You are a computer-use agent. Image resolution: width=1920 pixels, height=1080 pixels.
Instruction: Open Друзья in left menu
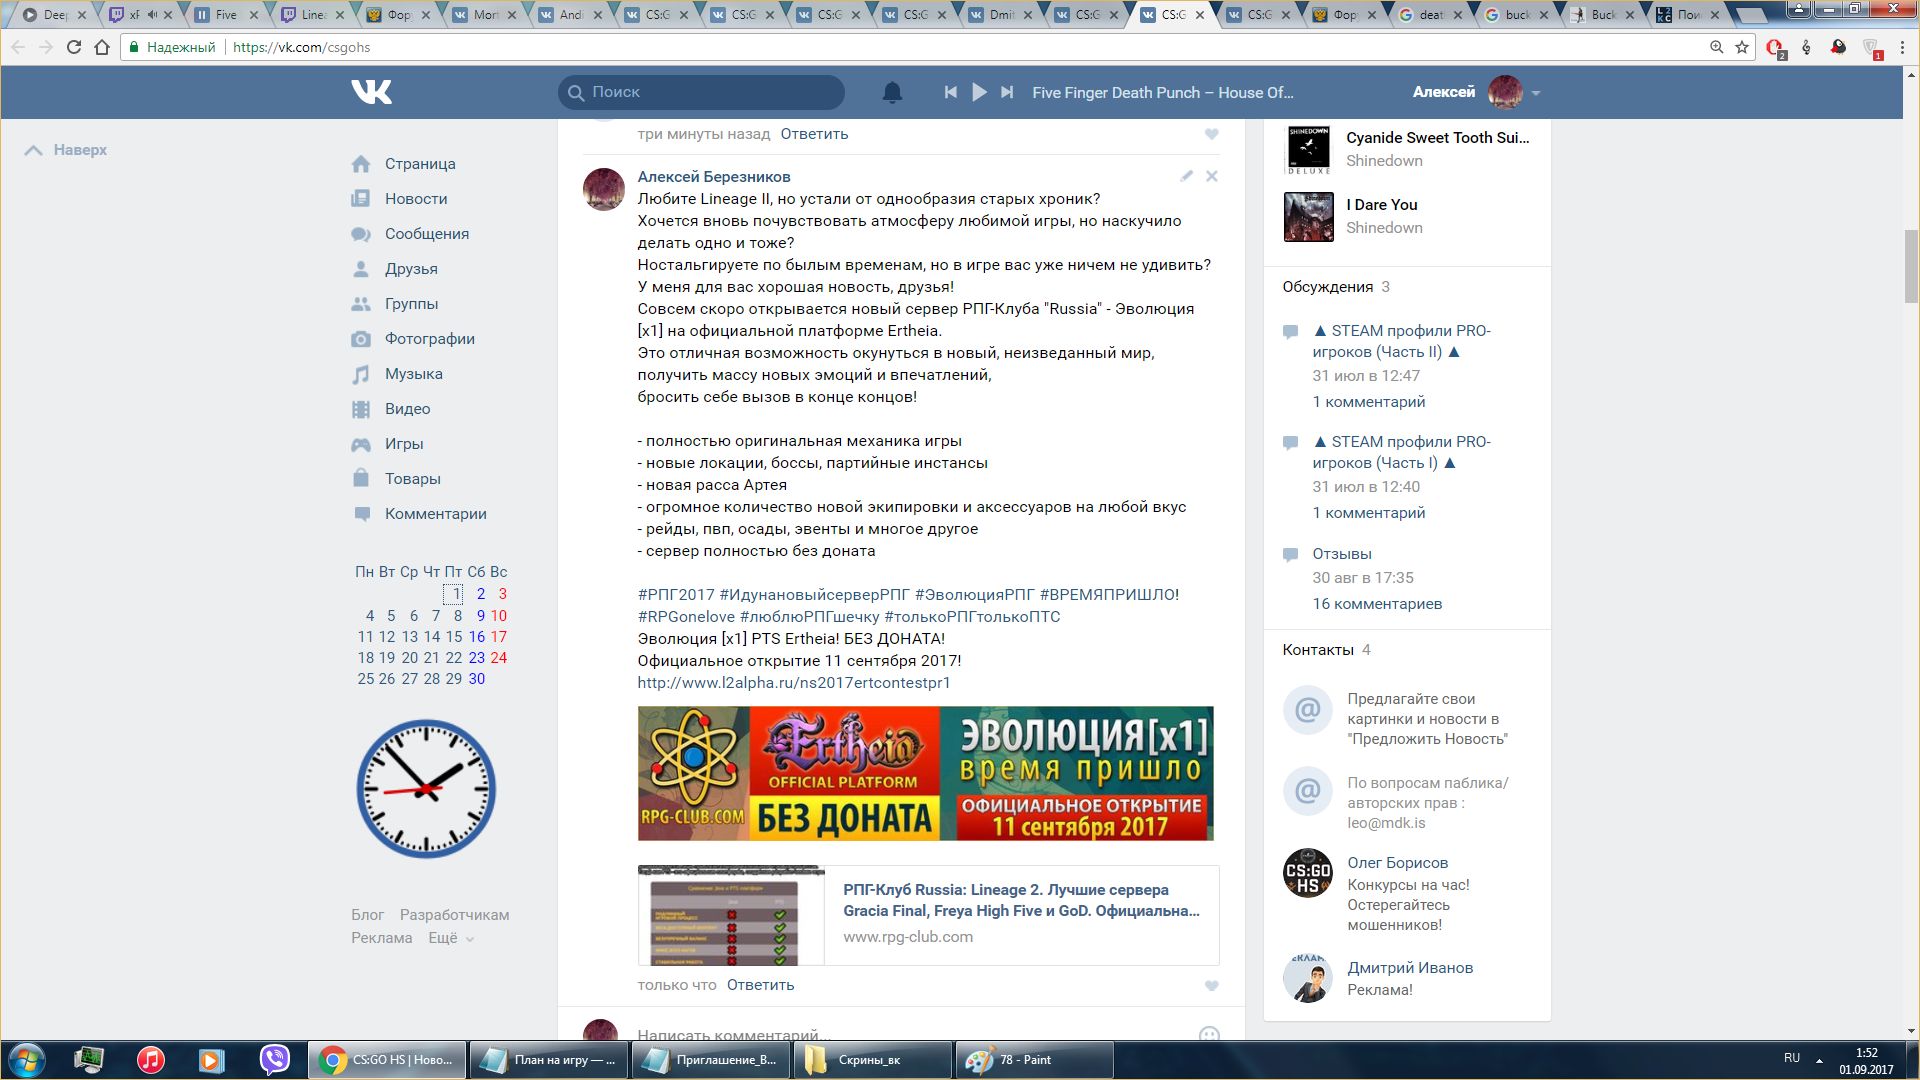(x=411, y=269)
